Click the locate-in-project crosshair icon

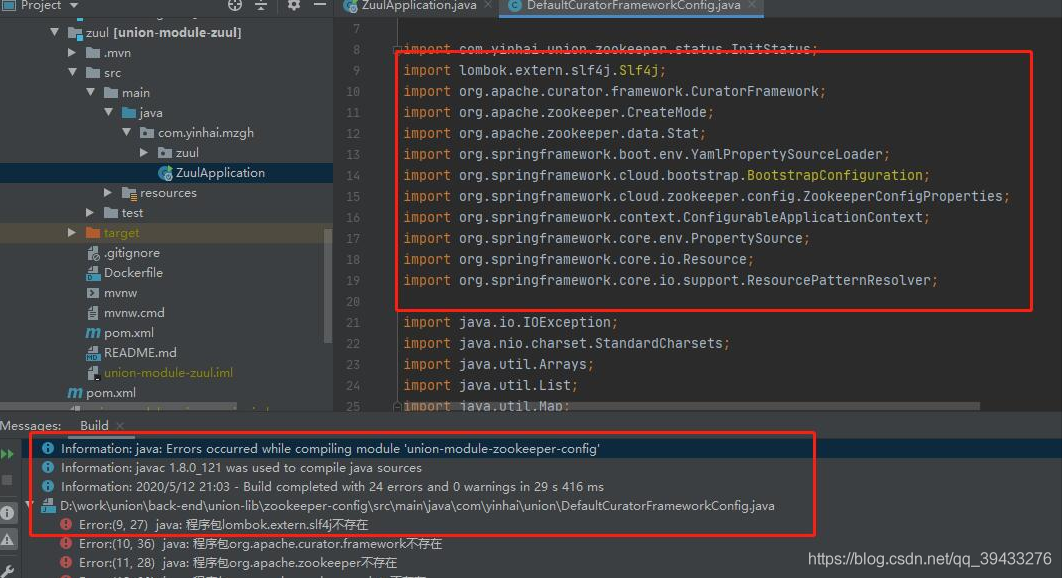[x=234, y=5]
